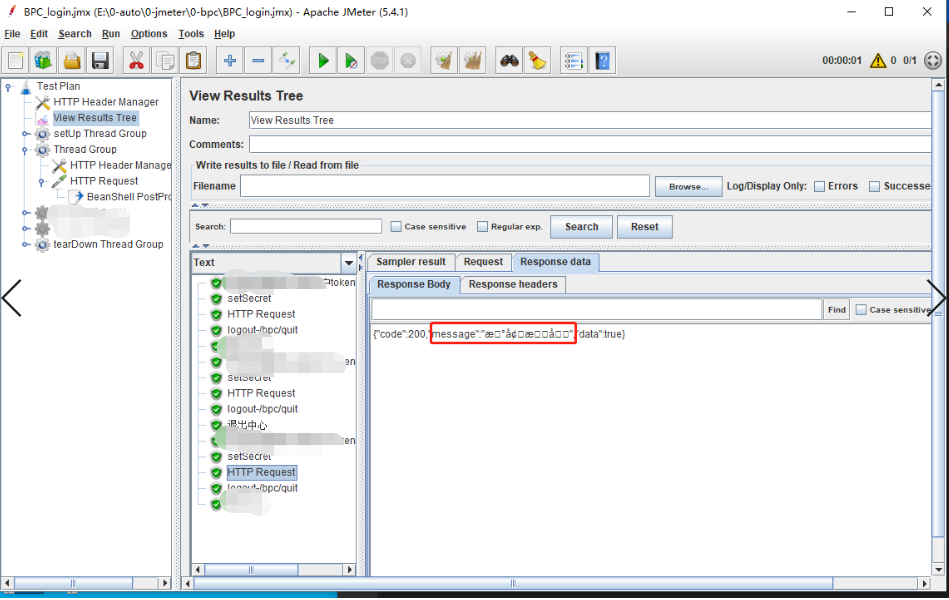Select HTTP Header Manager under Test Plan
Image resolution: width=949 pixels, height=600 pixels.
(x=106, y=102)
